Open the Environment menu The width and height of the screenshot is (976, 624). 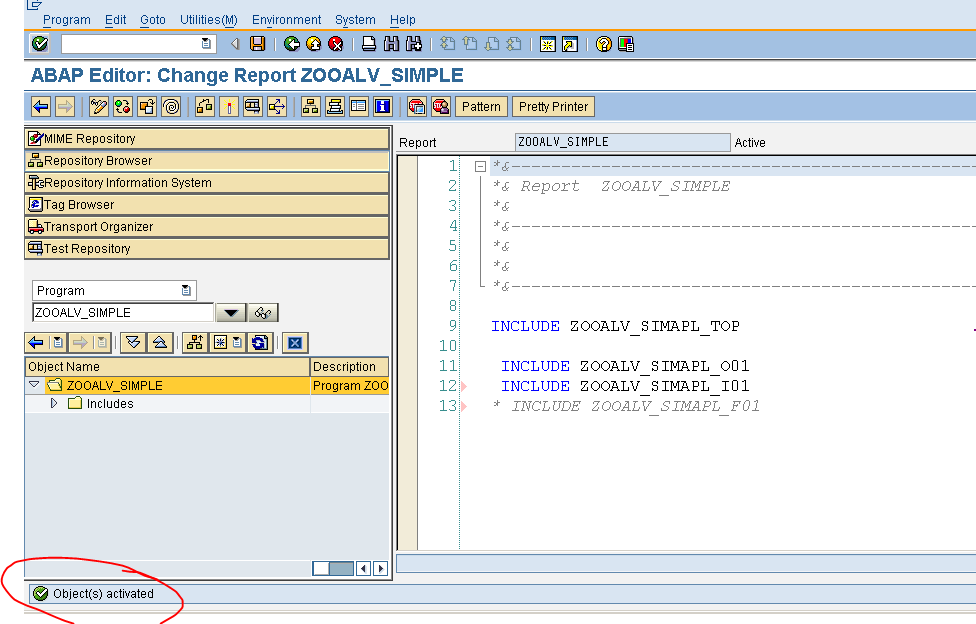(286, 19)
